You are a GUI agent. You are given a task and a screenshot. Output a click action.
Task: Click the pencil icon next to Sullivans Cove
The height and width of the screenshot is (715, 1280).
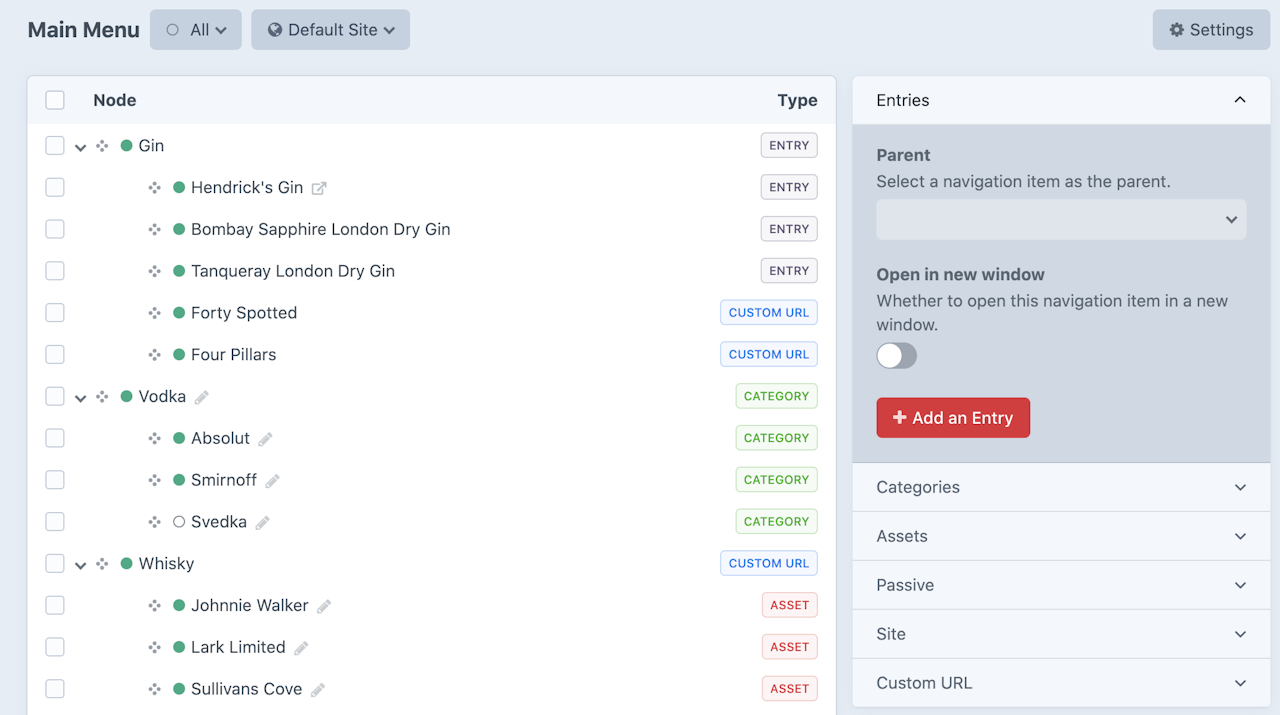pos(318,690)
